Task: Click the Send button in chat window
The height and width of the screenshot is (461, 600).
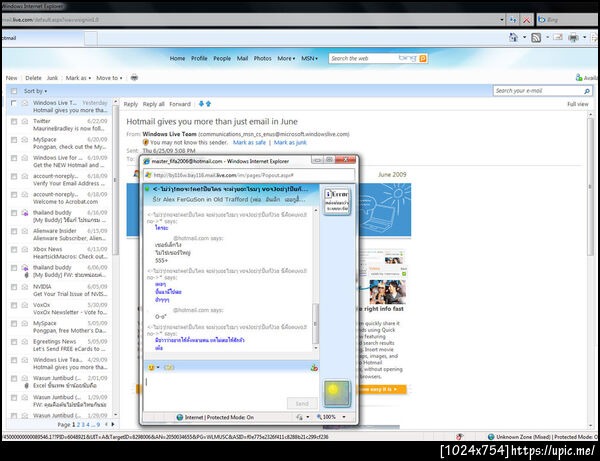Action: (x=302, y=403)
